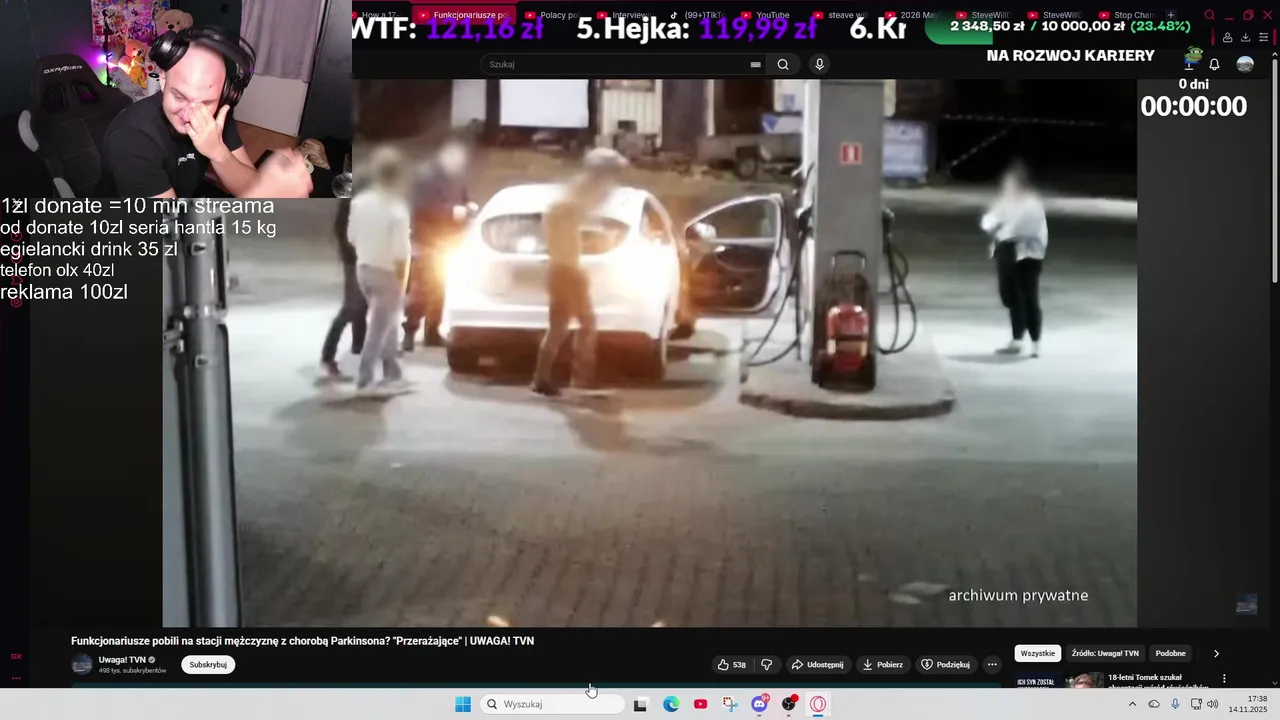Switch to the (99+) TikTok tab

tap(698, 15)
